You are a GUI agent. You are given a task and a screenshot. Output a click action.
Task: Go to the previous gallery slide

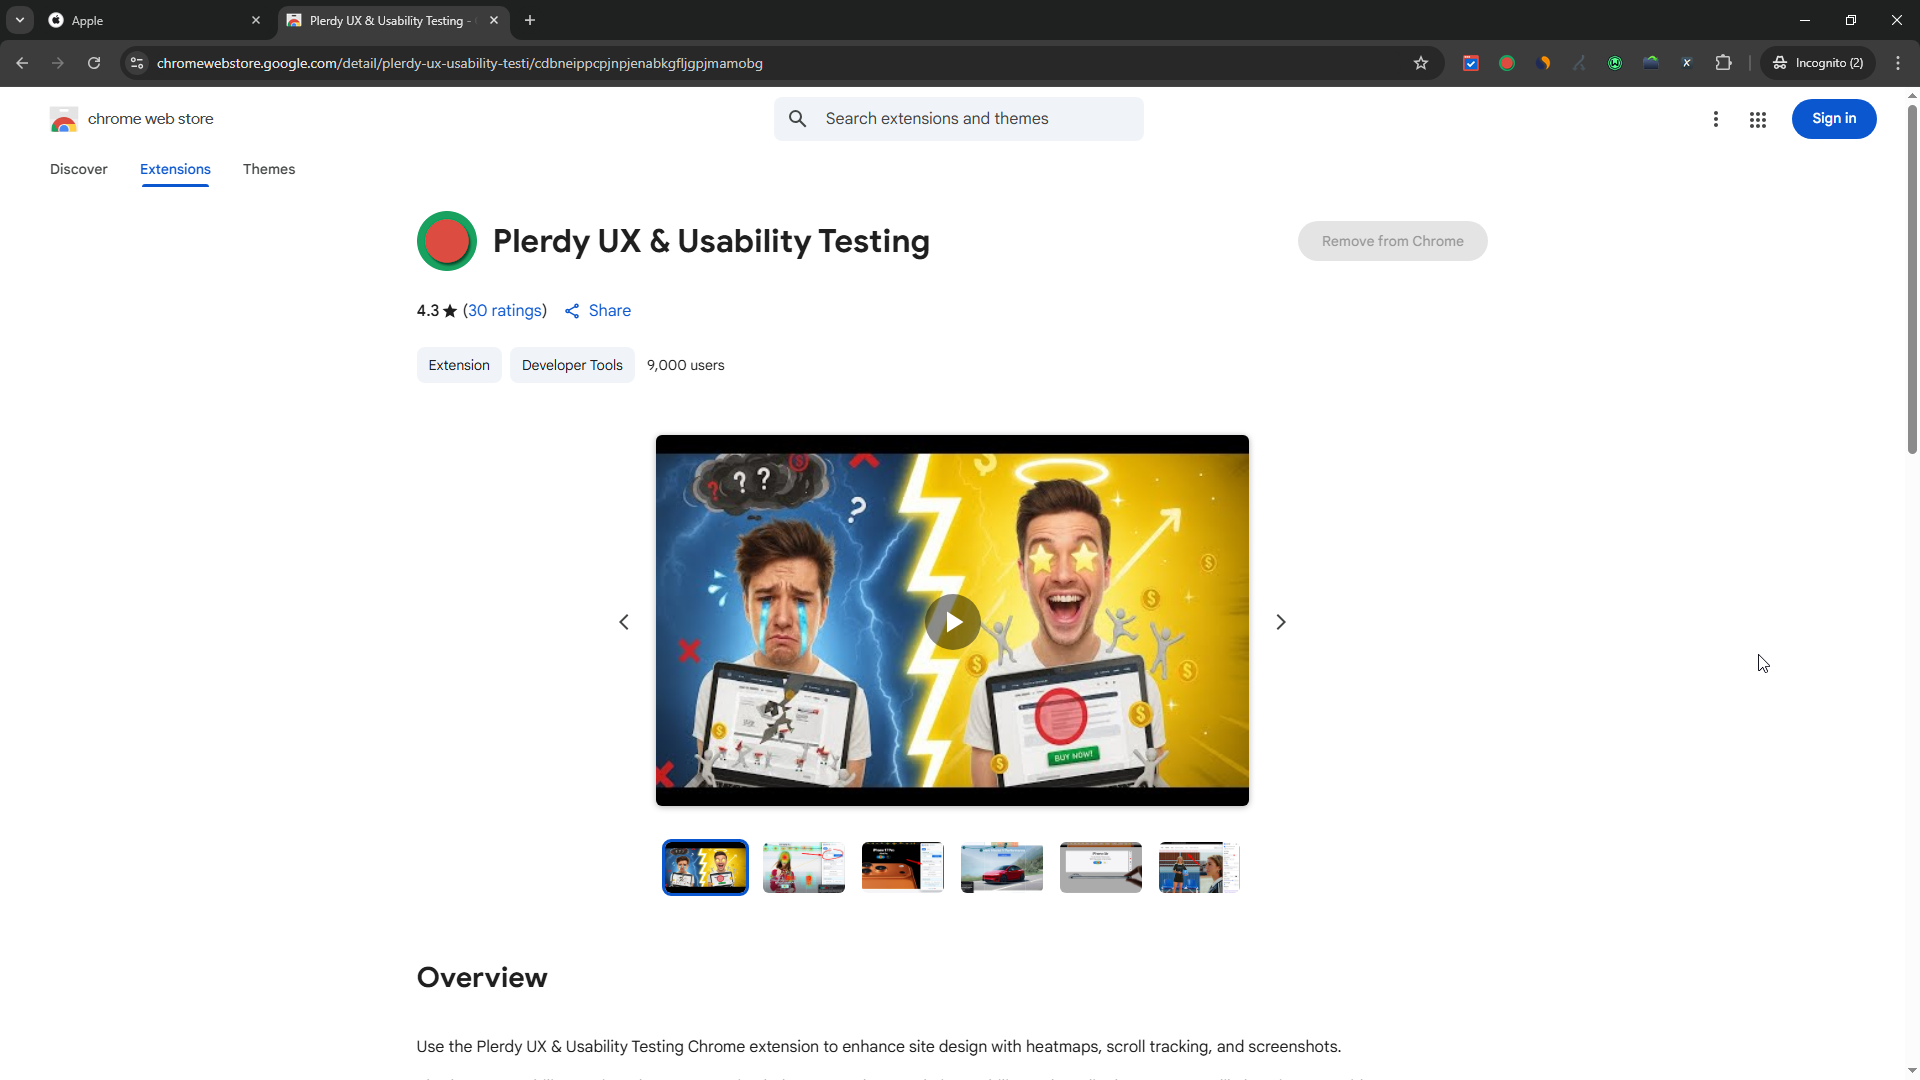[624, 622]
